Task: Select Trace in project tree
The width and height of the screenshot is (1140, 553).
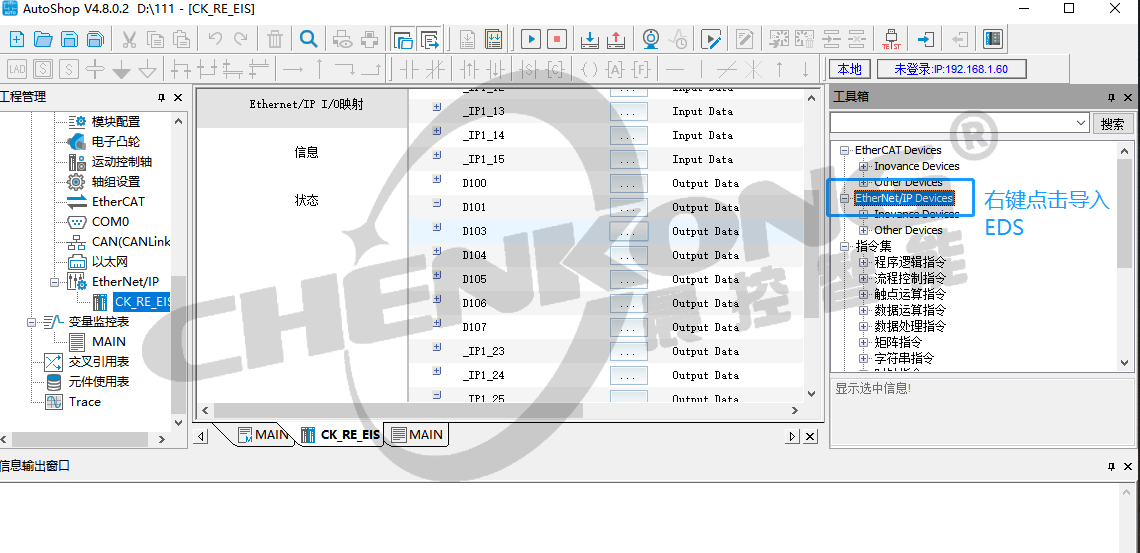Action: [84, 402]
